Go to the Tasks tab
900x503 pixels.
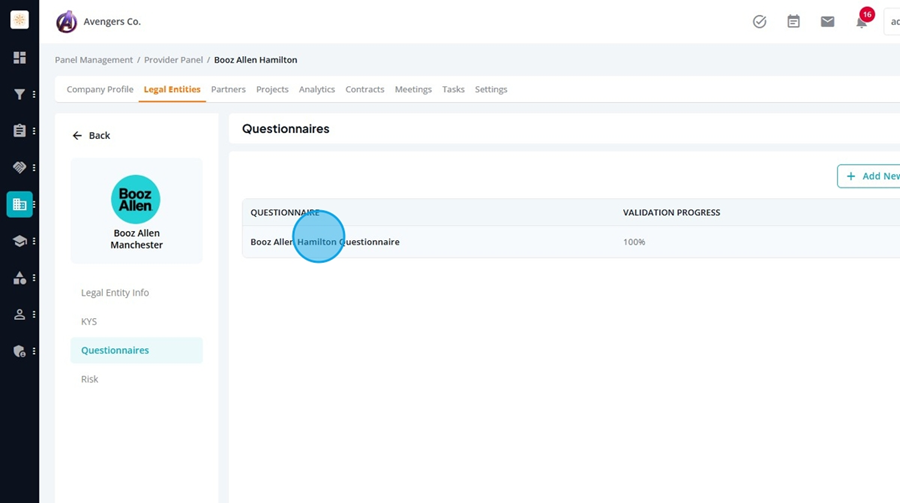453,90
